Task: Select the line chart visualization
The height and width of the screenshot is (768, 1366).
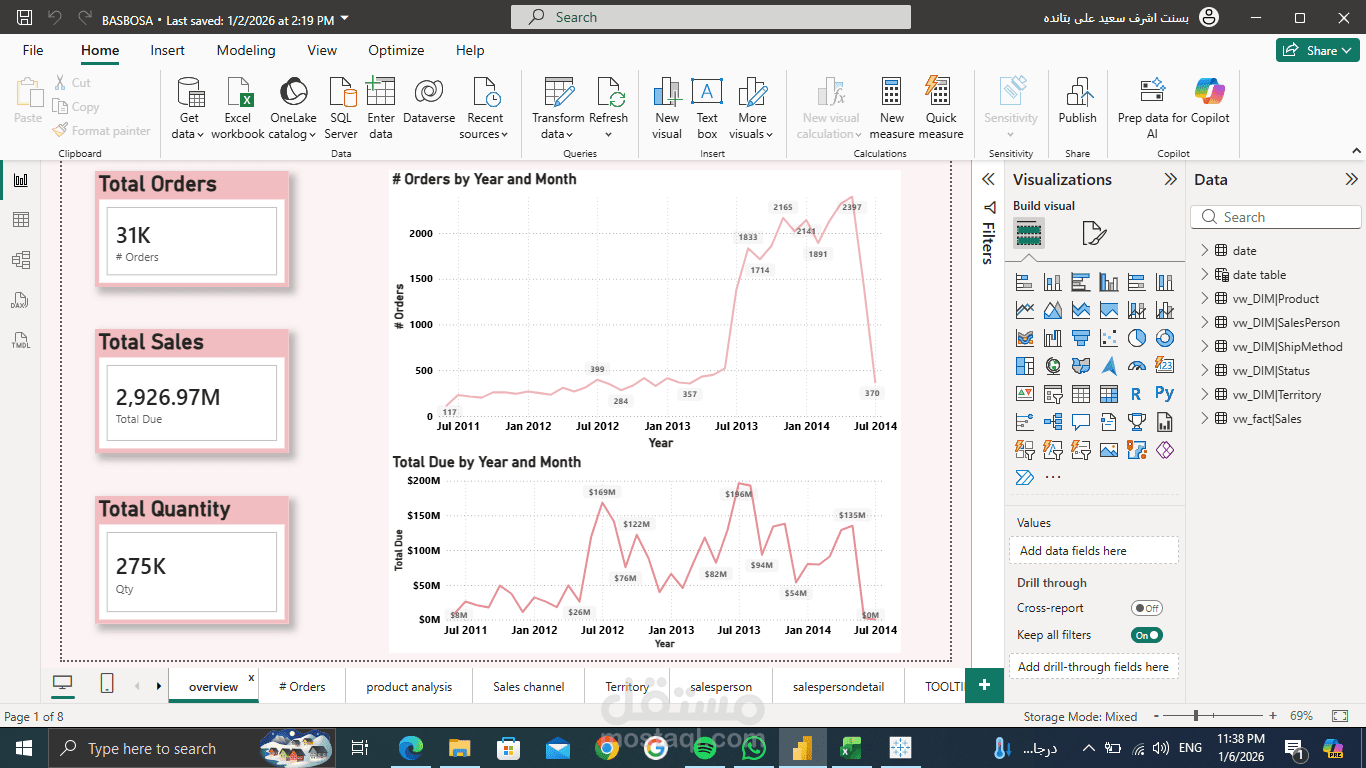Action: coord(1024,309)
